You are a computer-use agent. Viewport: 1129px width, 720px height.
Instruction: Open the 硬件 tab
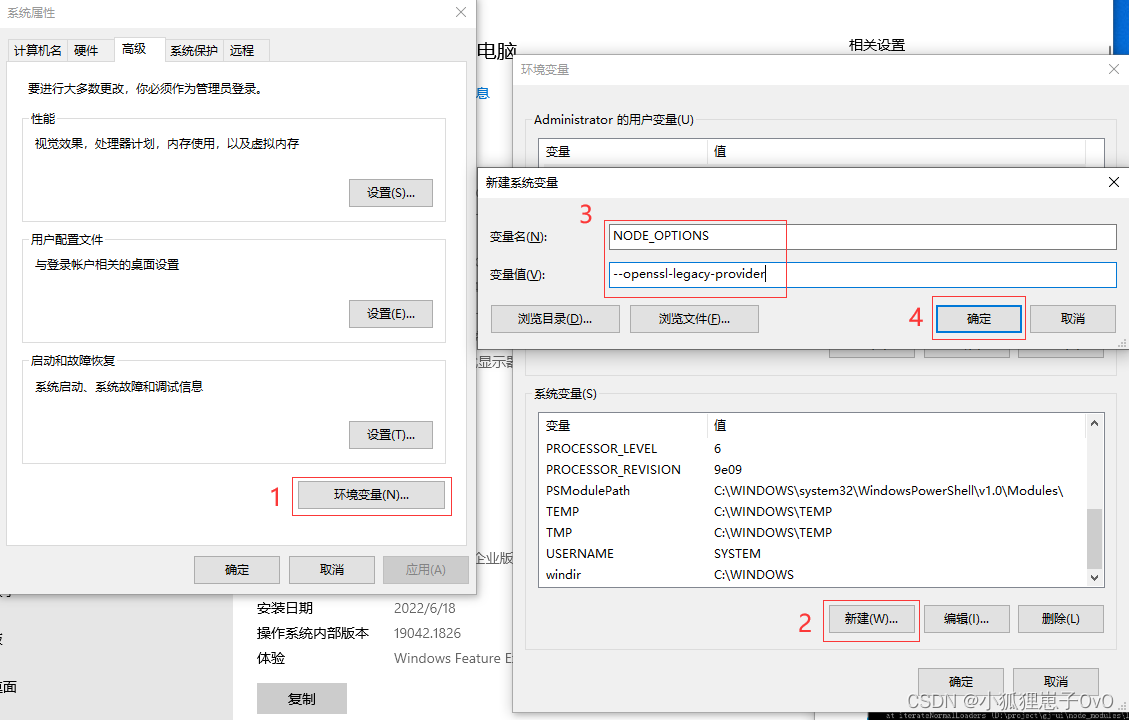coord(86,50)
